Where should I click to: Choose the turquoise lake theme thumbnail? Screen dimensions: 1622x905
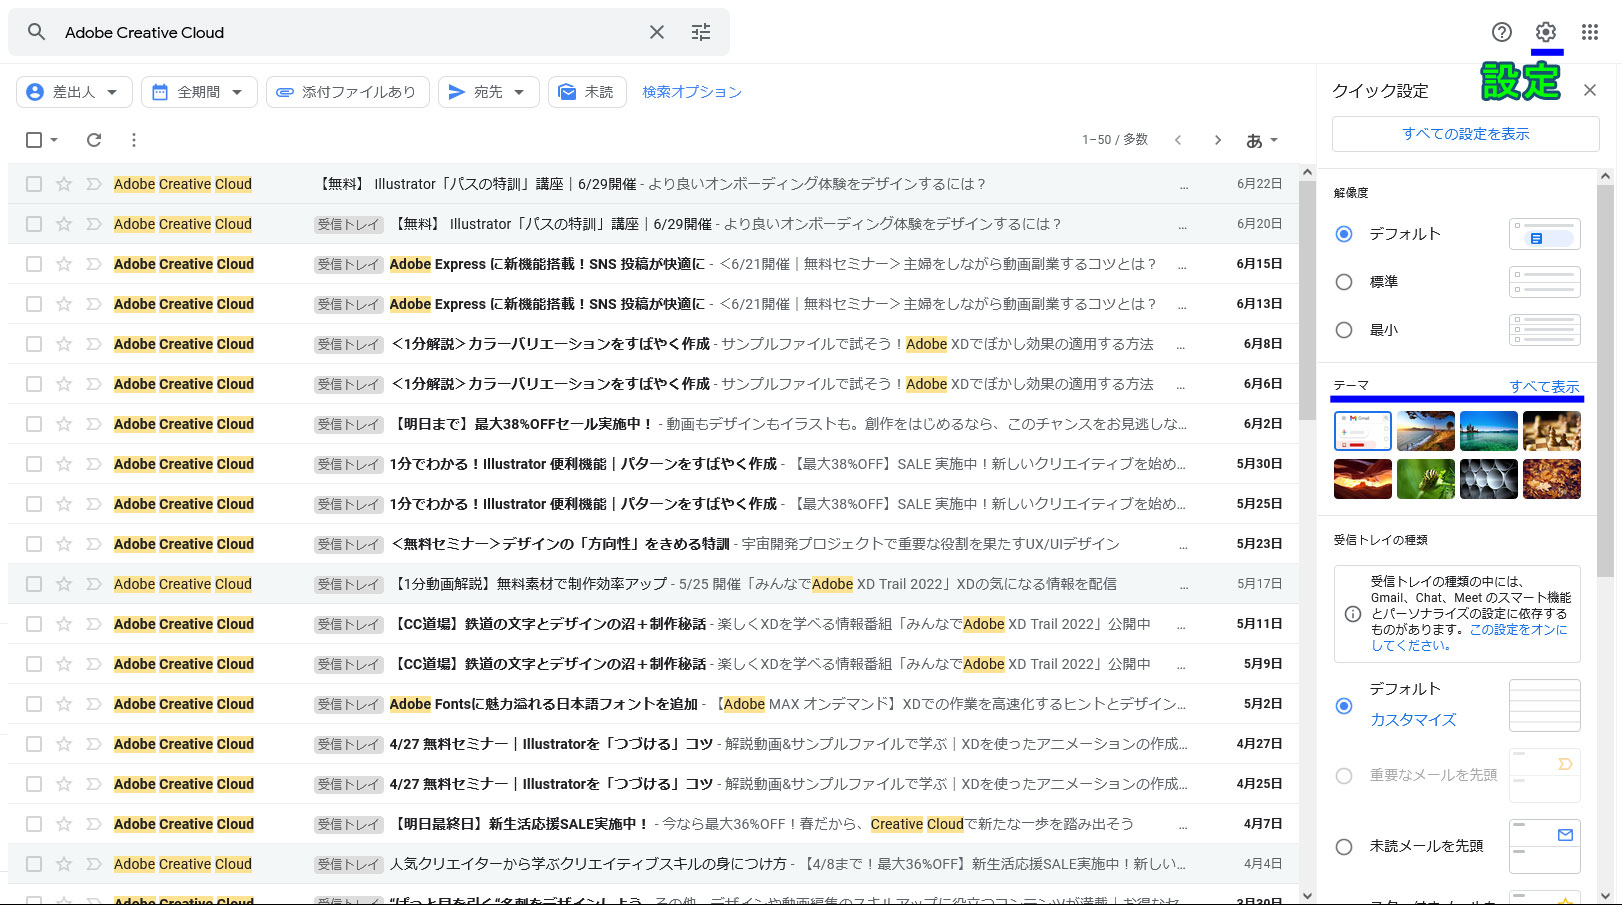pos(1488,431)
